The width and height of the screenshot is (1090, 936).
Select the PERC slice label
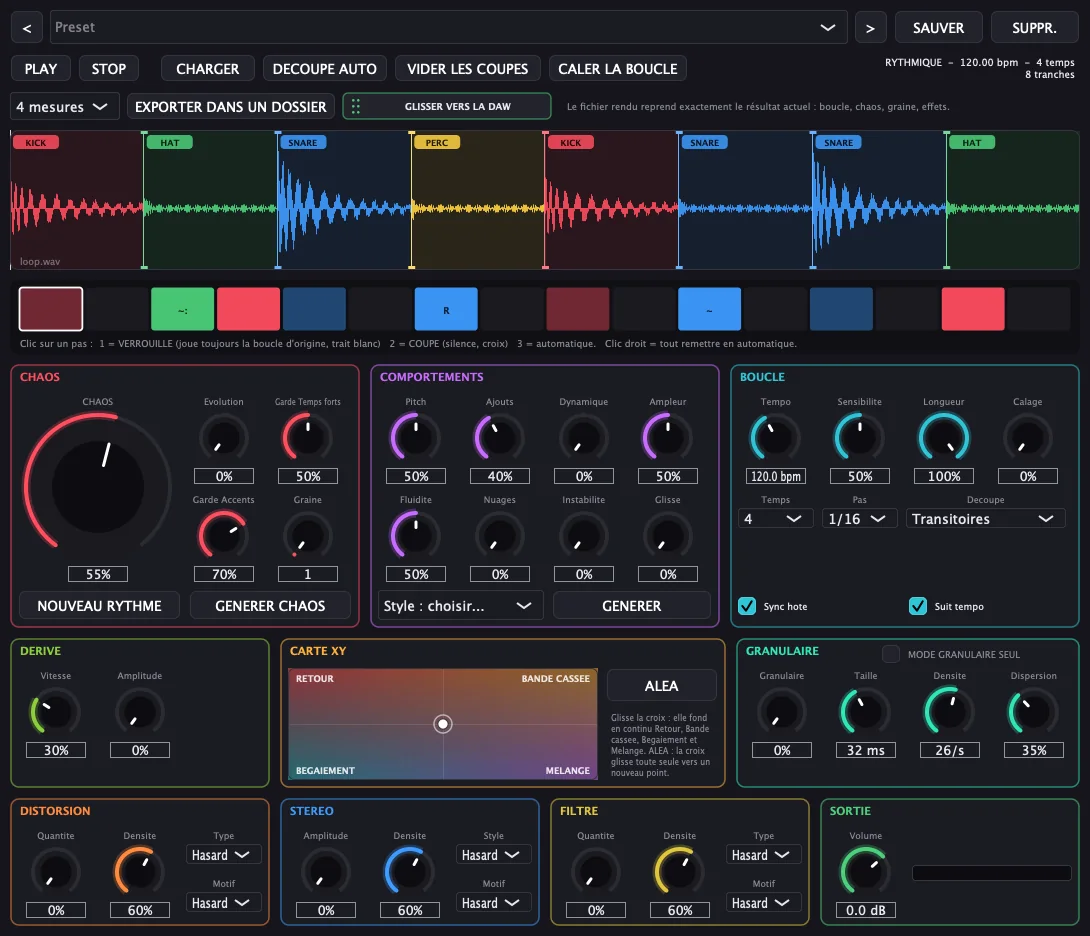pos(437,143)
